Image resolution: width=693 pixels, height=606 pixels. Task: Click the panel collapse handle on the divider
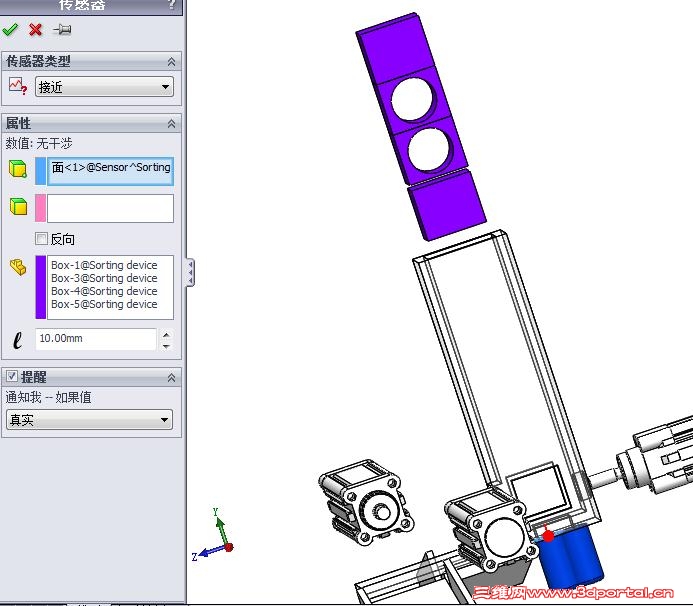190,272
